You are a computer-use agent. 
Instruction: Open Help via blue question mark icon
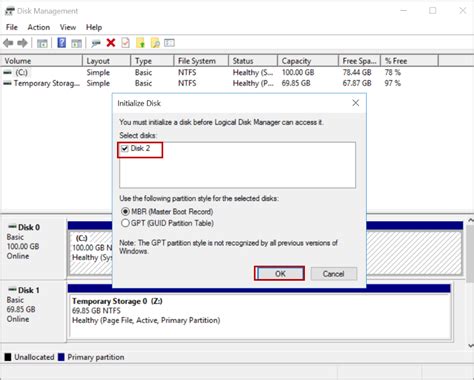click(61, 43)
